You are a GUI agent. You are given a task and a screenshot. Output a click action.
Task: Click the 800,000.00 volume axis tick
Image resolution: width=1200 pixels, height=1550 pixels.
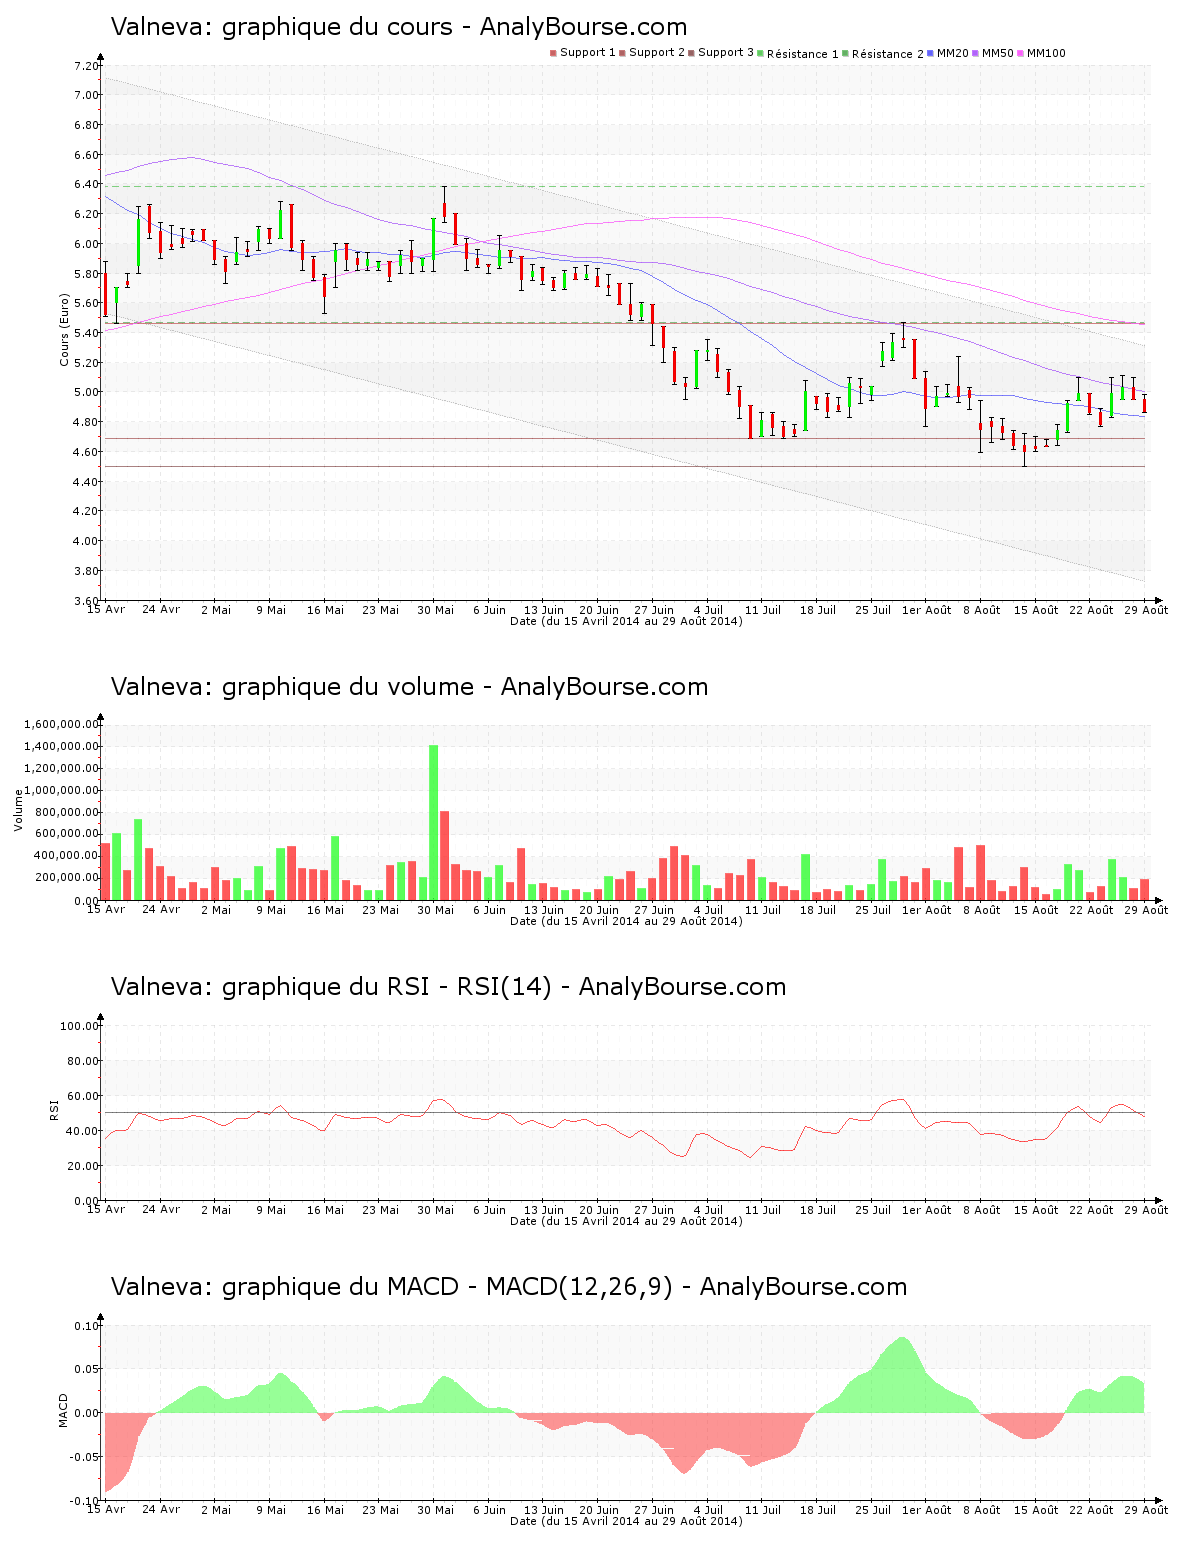click(x=66, y=812)
